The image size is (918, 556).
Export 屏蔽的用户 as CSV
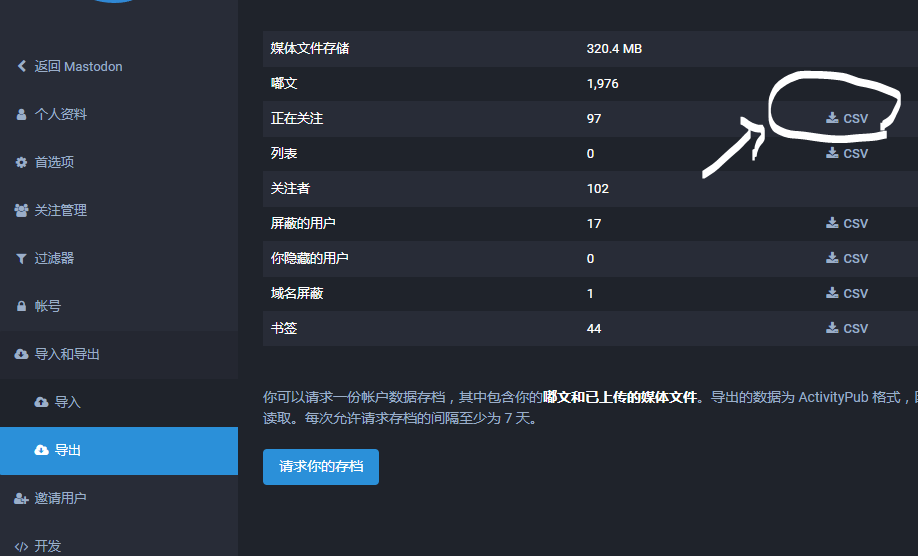(x=847, y=223)
